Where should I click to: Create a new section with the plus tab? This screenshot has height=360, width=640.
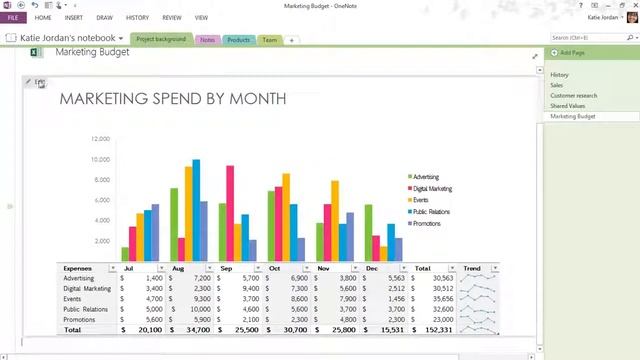coord(291,40)
